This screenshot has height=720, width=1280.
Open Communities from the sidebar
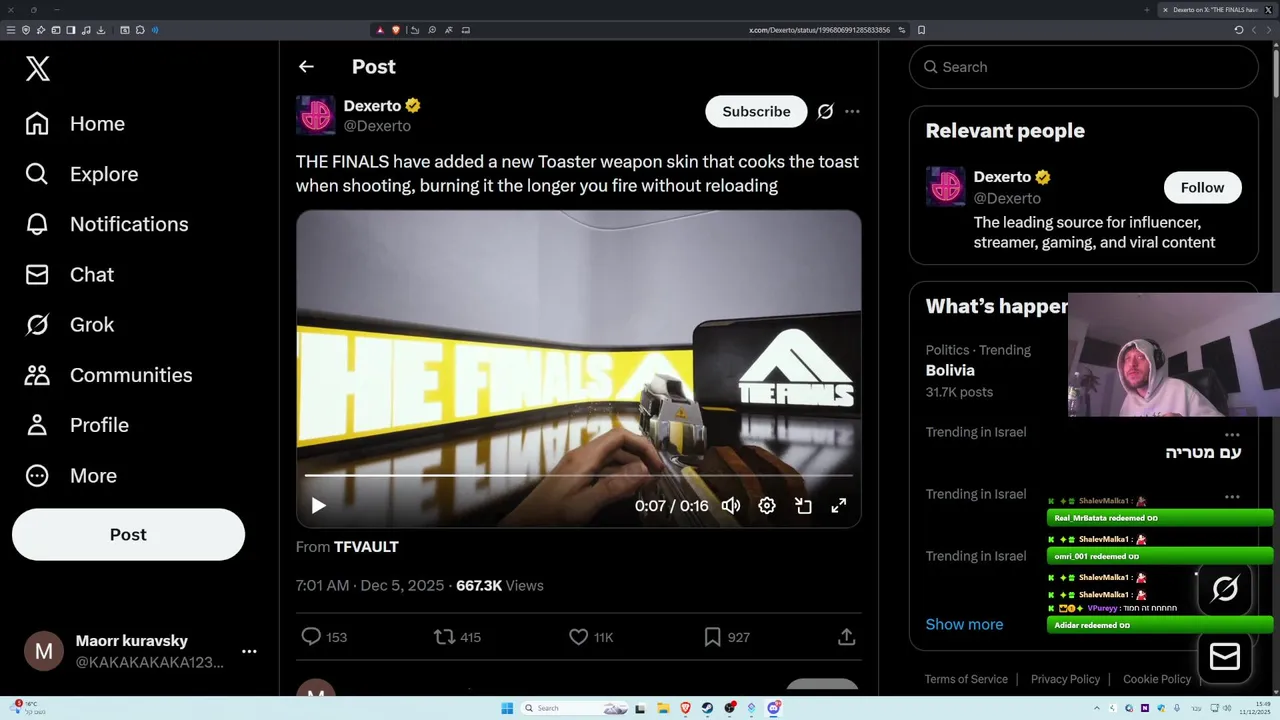[108, 375]
